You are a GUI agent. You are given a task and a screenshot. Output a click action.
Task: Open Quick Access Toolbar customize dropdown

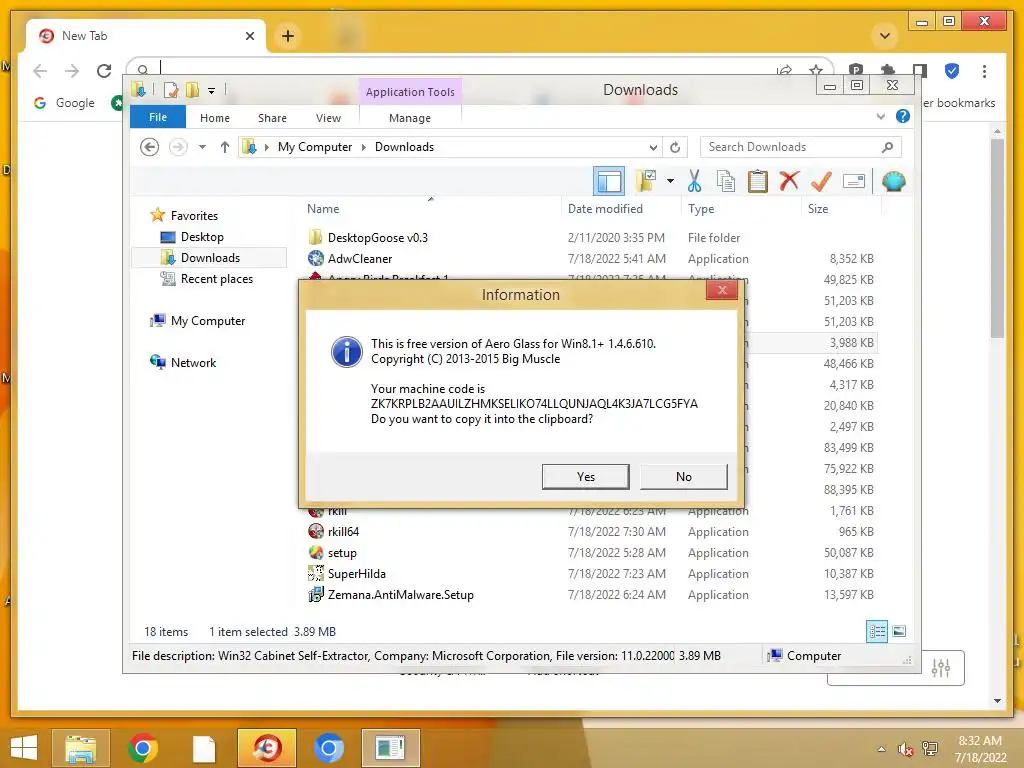pyautogui.click(x=212, y=91)
